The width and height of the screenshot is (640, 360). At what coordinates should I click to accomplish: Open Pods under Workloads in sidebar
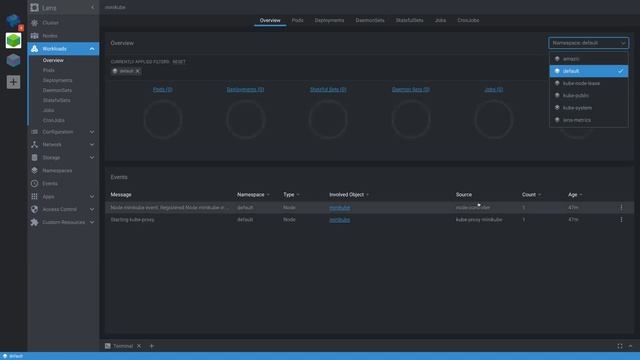point(49,70)
